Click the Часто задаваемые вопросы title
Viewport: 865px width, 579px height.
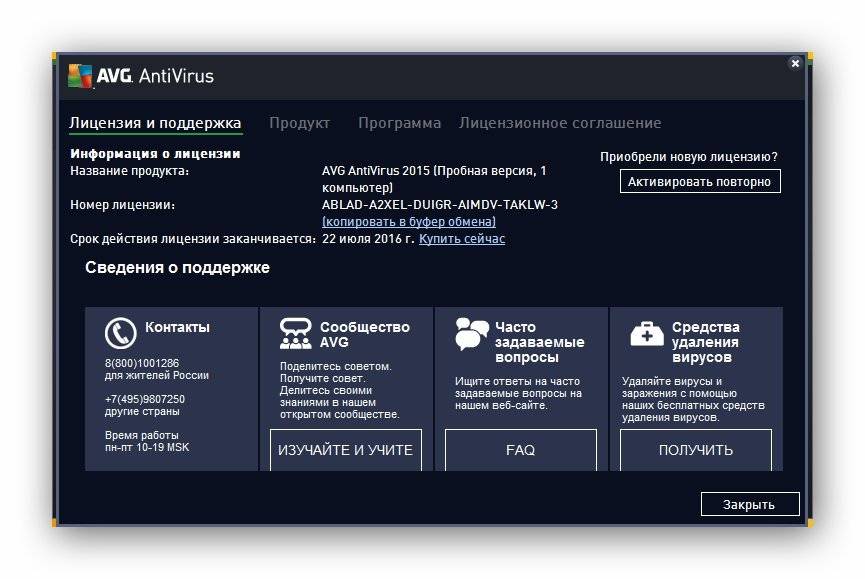[x=540, y=342]
